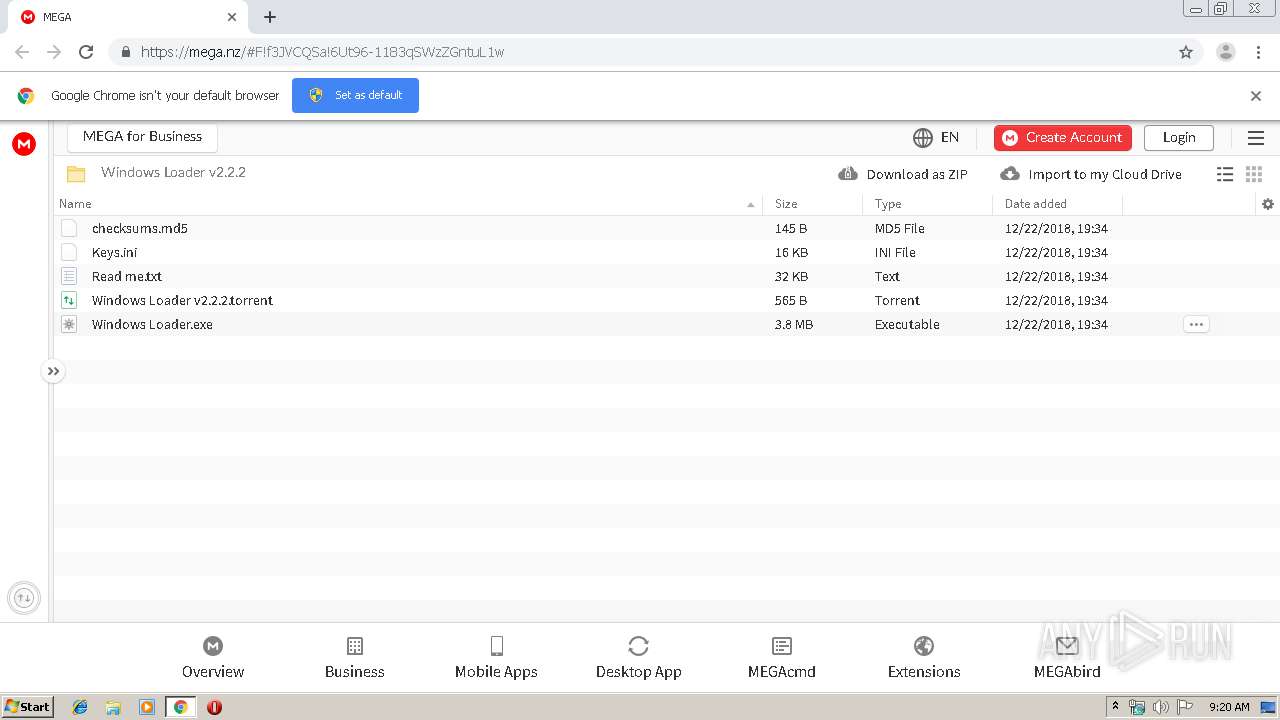Open the Extensions section

[924, 658]
